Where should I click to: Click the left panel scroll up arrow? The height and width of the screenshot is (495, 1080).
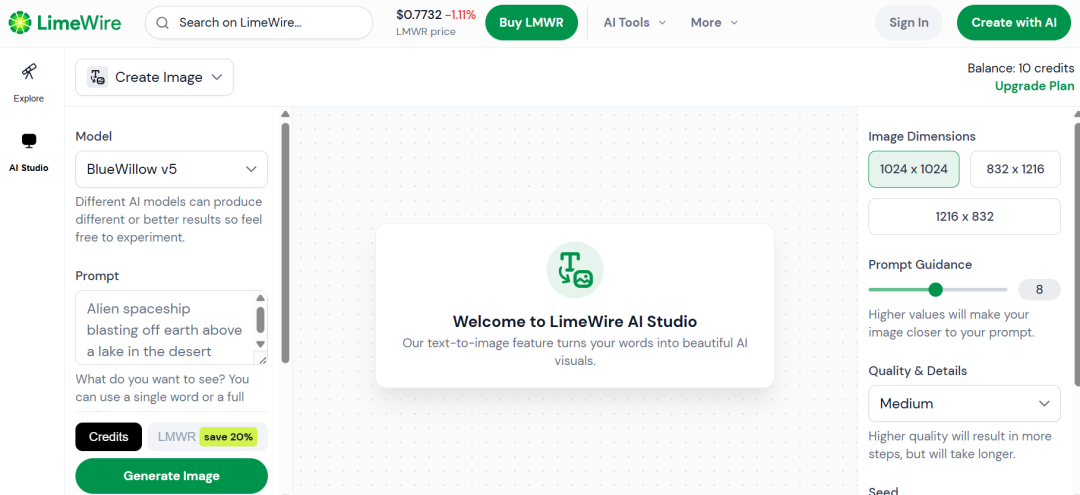tap(285, 114)
